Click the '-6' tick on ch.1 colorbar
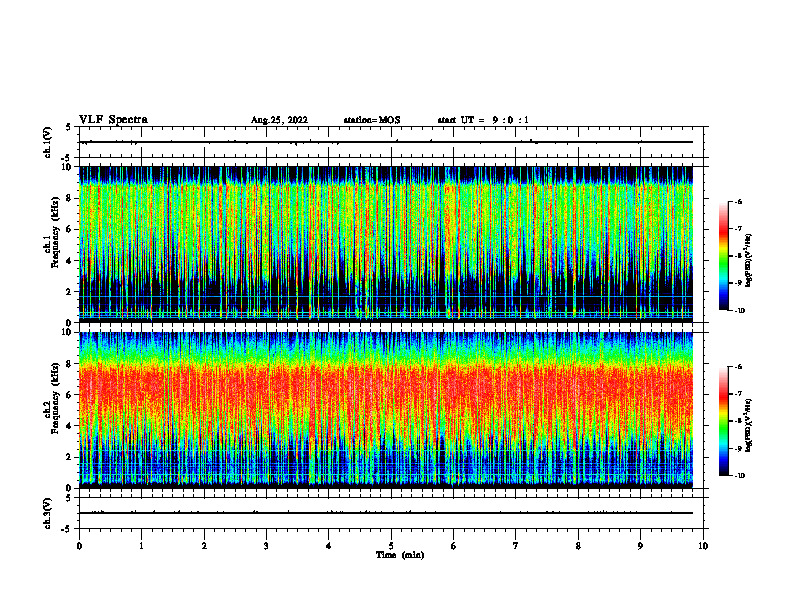 pyautogui.click(x=738, y=201)
